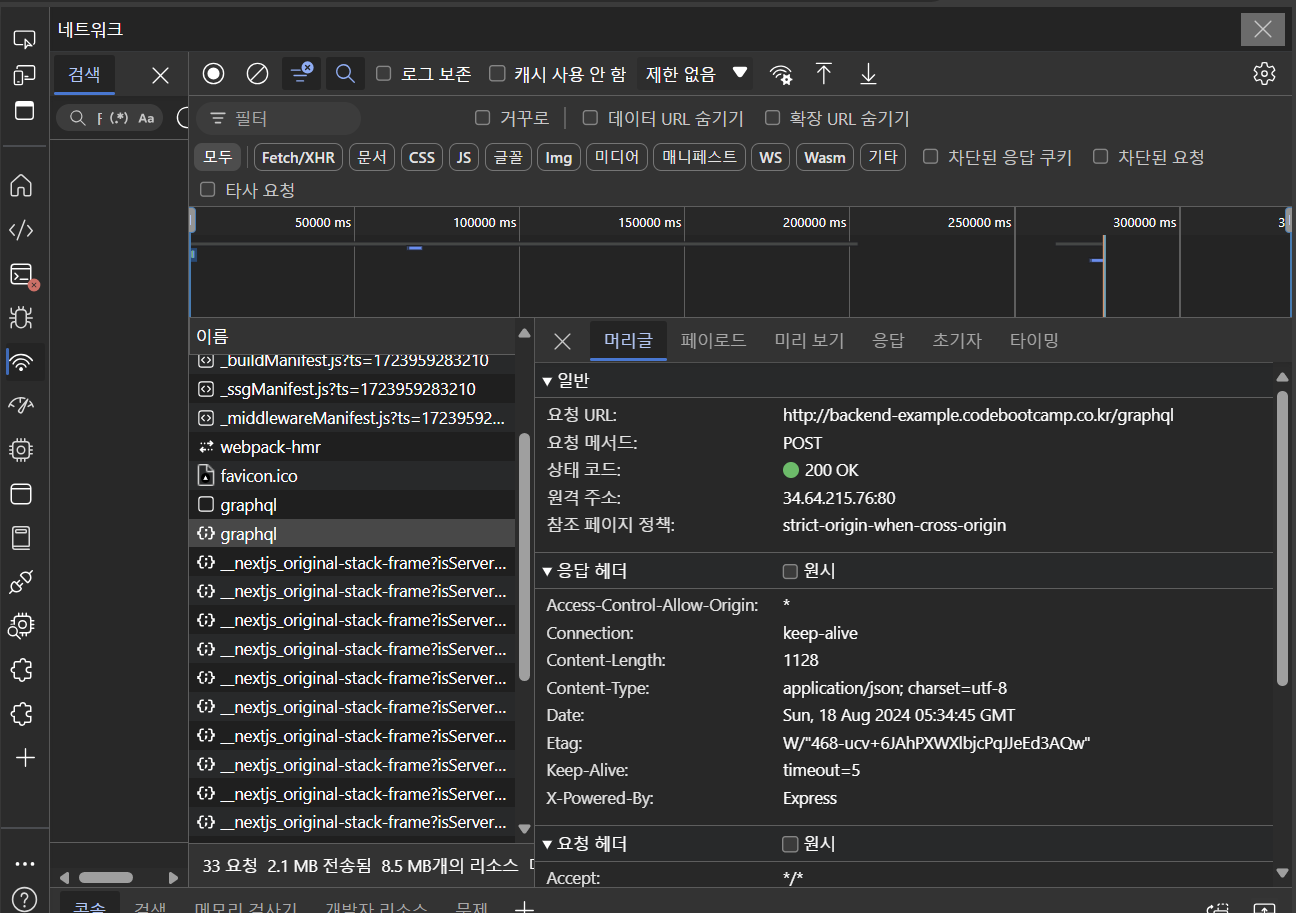Open the plug-shaped tool in sidebar
This screenshot has width=1296, height=913.
pos(21,582)
